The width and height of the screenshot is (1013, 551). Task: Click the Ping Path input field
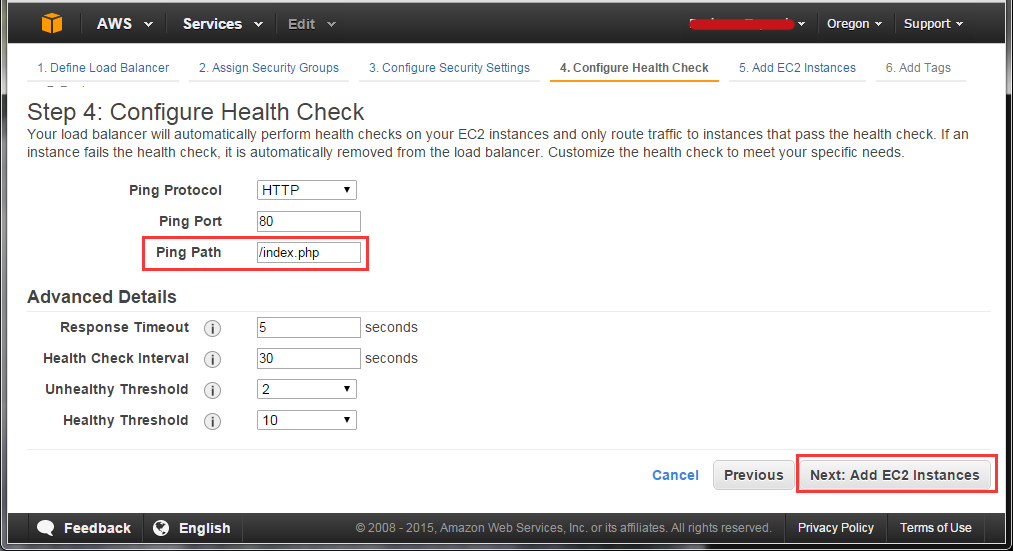[x=309, y=253]
